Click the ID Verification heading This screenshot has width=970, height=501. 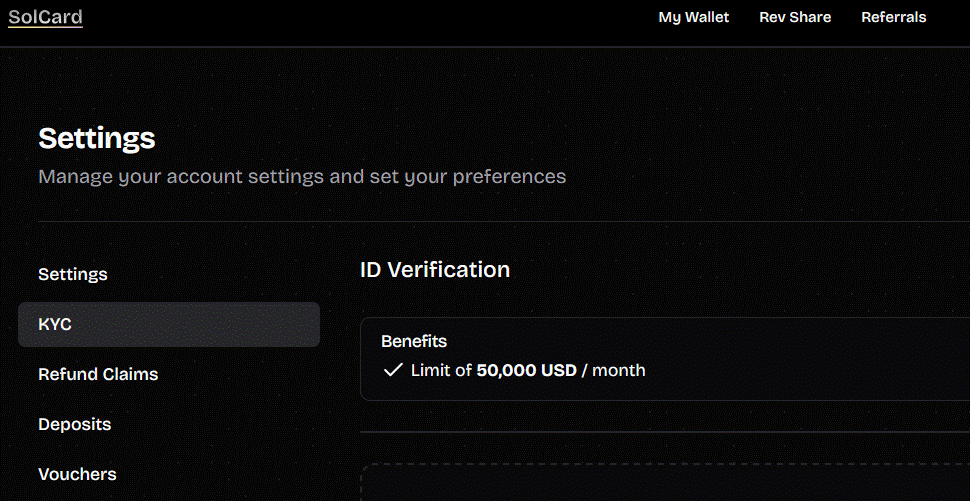[435, 269]
